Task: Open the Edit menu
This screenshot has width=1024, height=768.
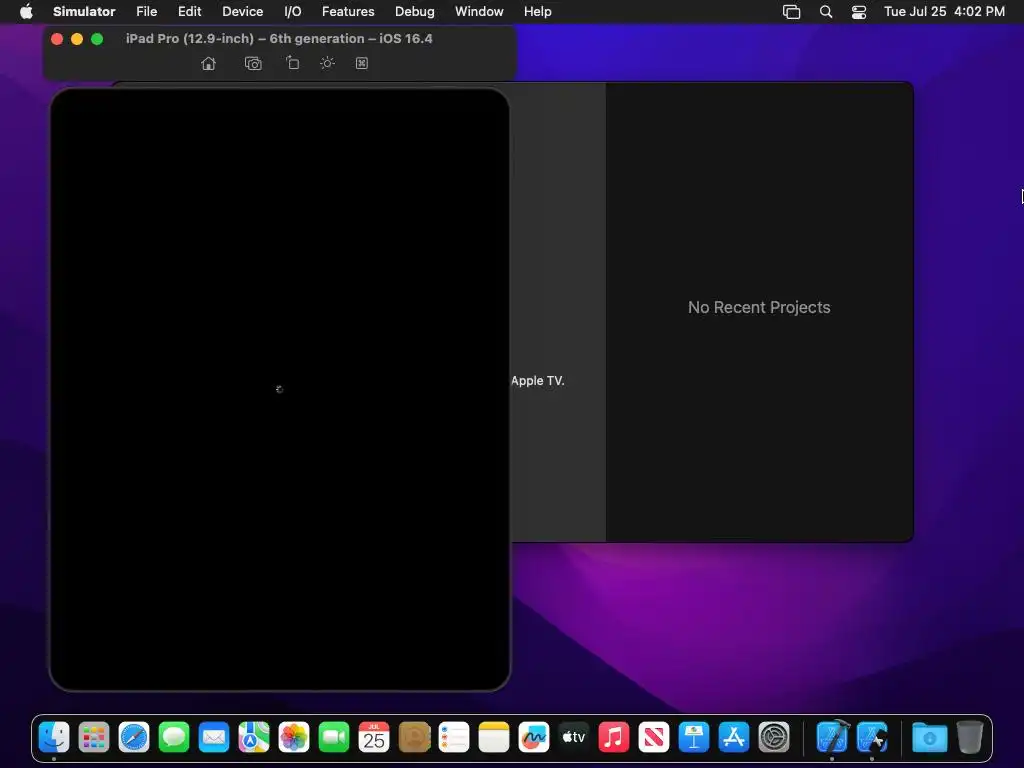Action: [189, 11]
